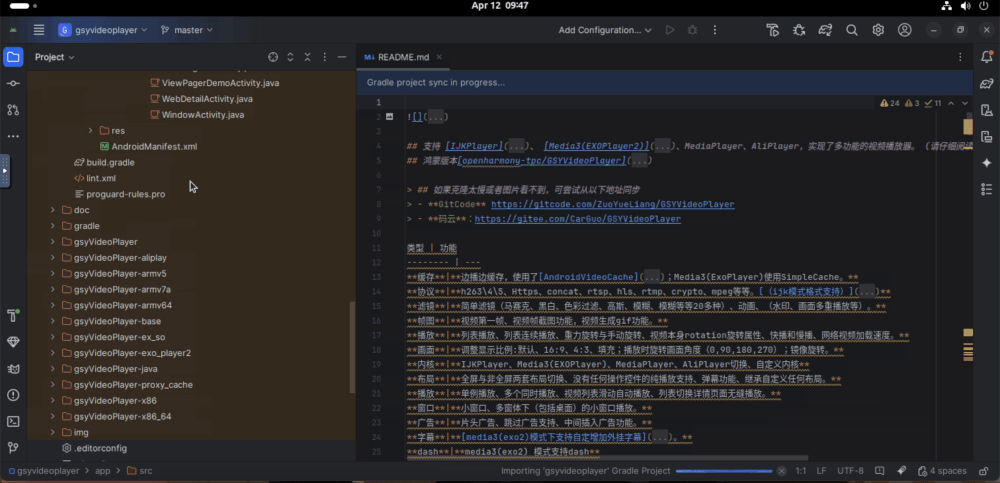The height and width of the screenshot is (483, 1000).
Task: Open the Gradle tool window
Action: pos(987,84)
